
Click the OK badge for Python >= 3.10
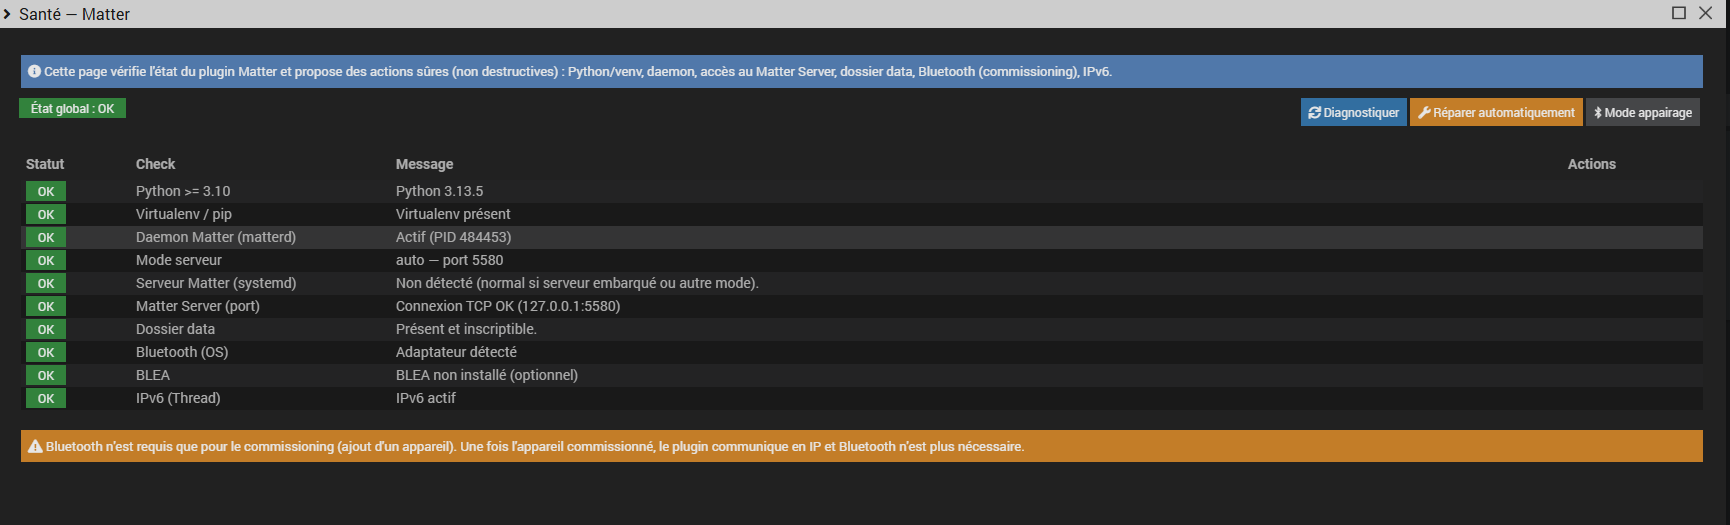[46, 191]
